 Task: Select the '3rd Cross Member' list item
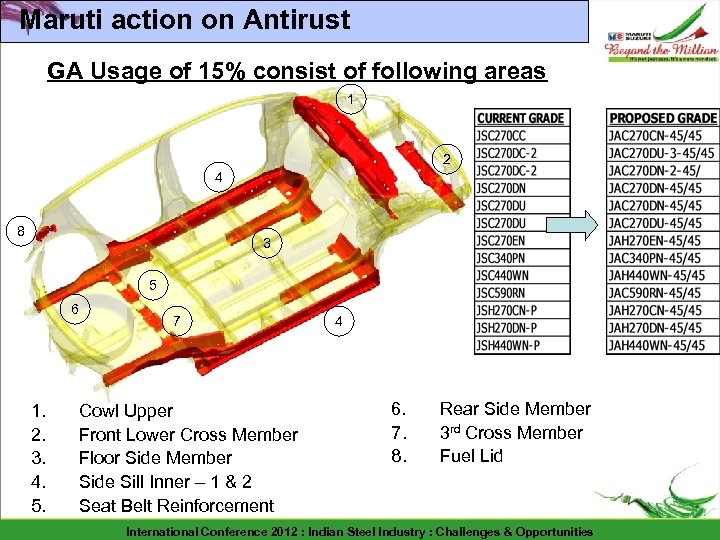tap(511, 433)
